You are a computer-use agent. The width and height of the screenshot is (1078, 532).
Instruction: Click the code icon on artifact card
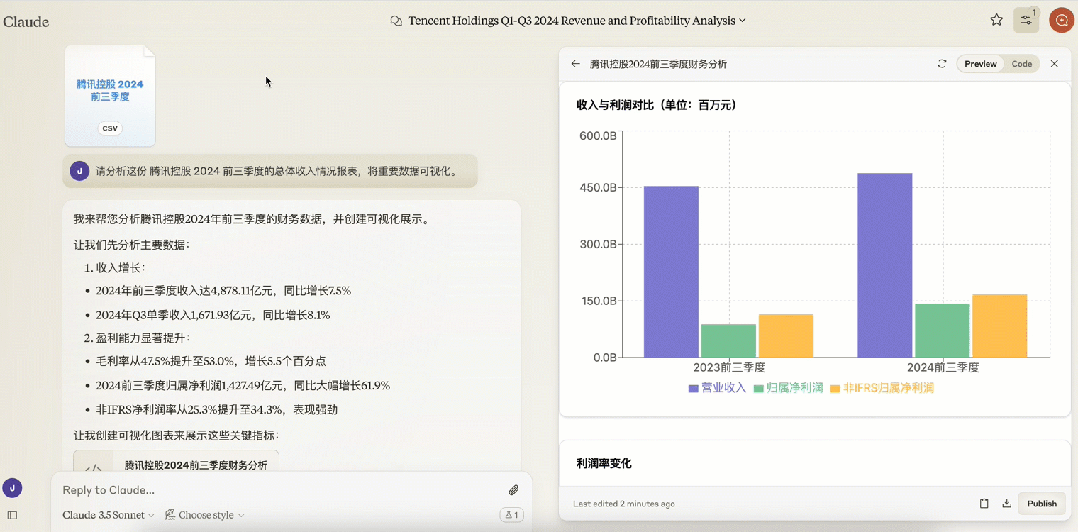[93, 467]
